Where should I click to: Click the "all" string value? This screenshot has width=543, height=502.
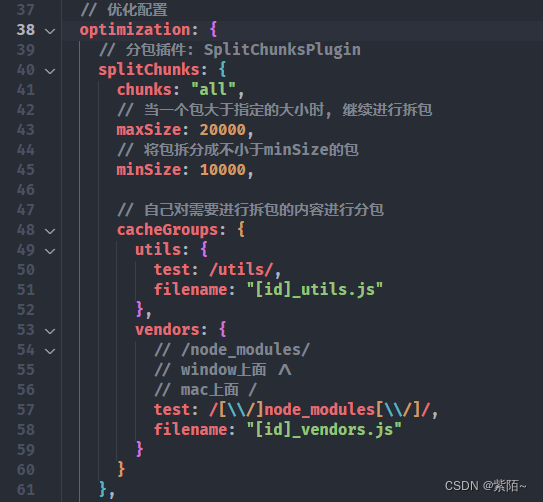pos(214,89)
